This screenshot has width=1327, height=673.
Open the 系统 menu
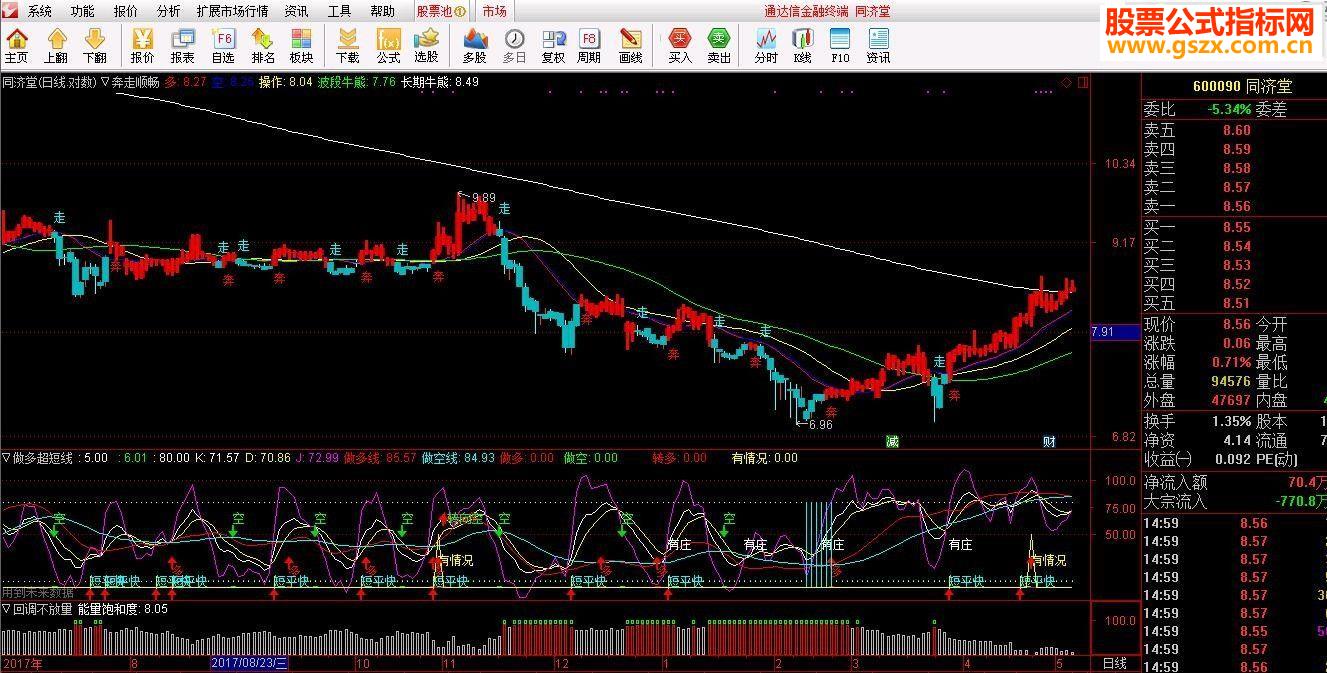pyautogui.click(x=40, y=11)
